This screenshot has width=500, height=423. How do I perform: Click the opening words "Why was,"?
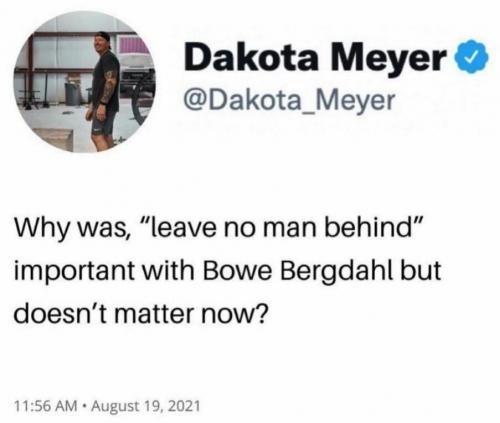coord(72,229)
